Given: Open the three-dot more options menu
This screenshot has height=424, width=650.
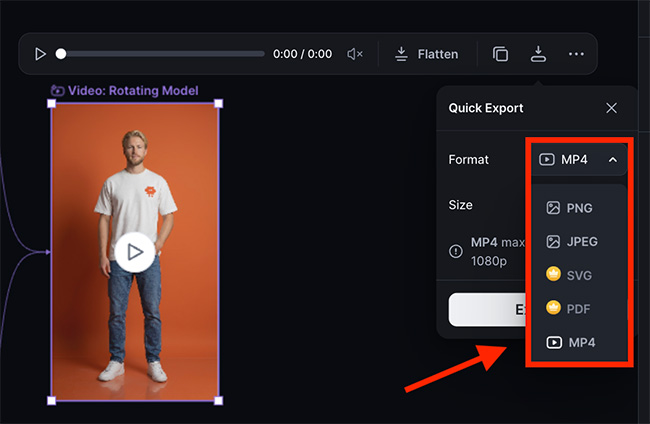Looking at the screenshot, I should [576, 54].
